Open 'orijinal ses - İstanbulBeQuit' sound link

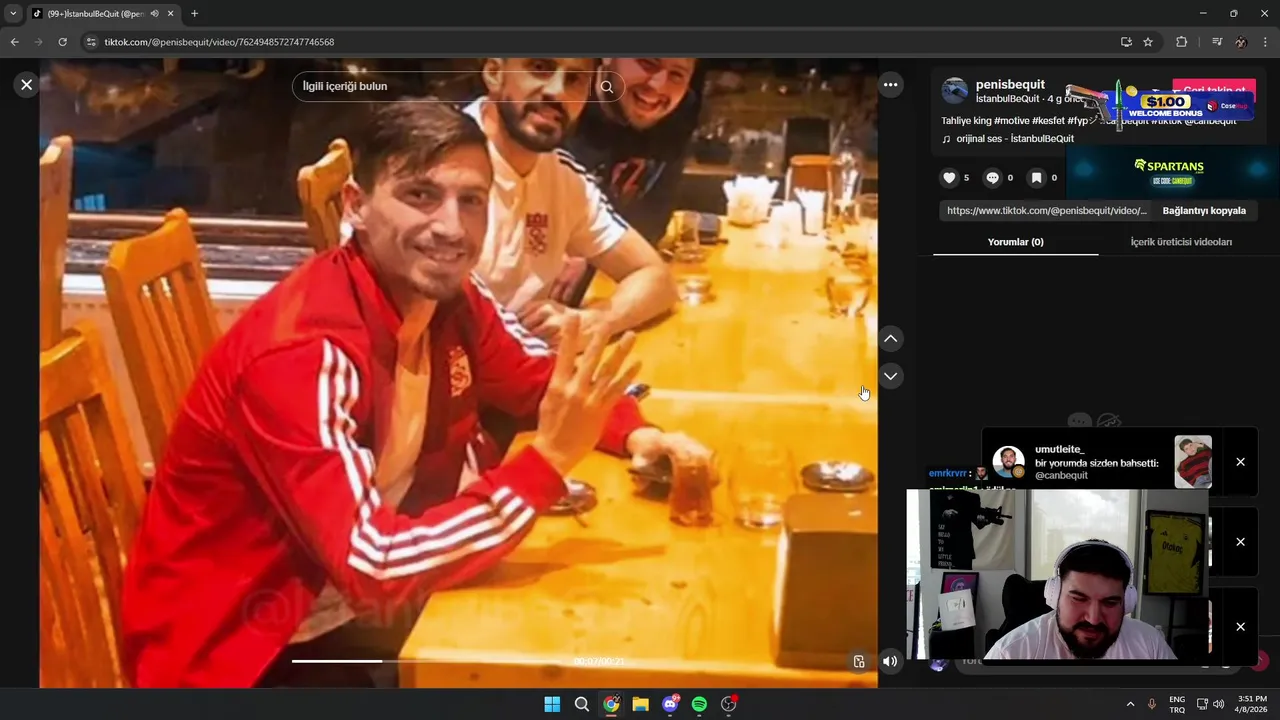click(x=1015, y=139)
